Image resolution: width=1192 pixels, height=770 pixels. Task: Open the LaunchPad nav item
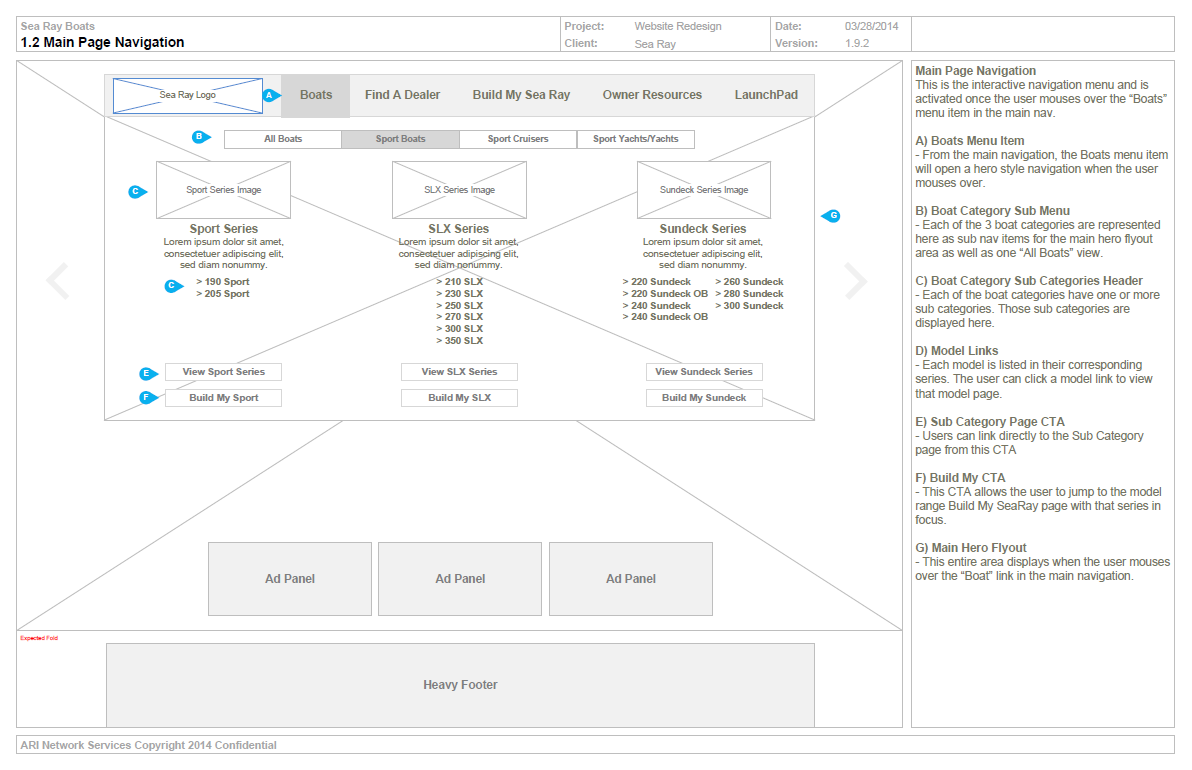pos(766,95)
